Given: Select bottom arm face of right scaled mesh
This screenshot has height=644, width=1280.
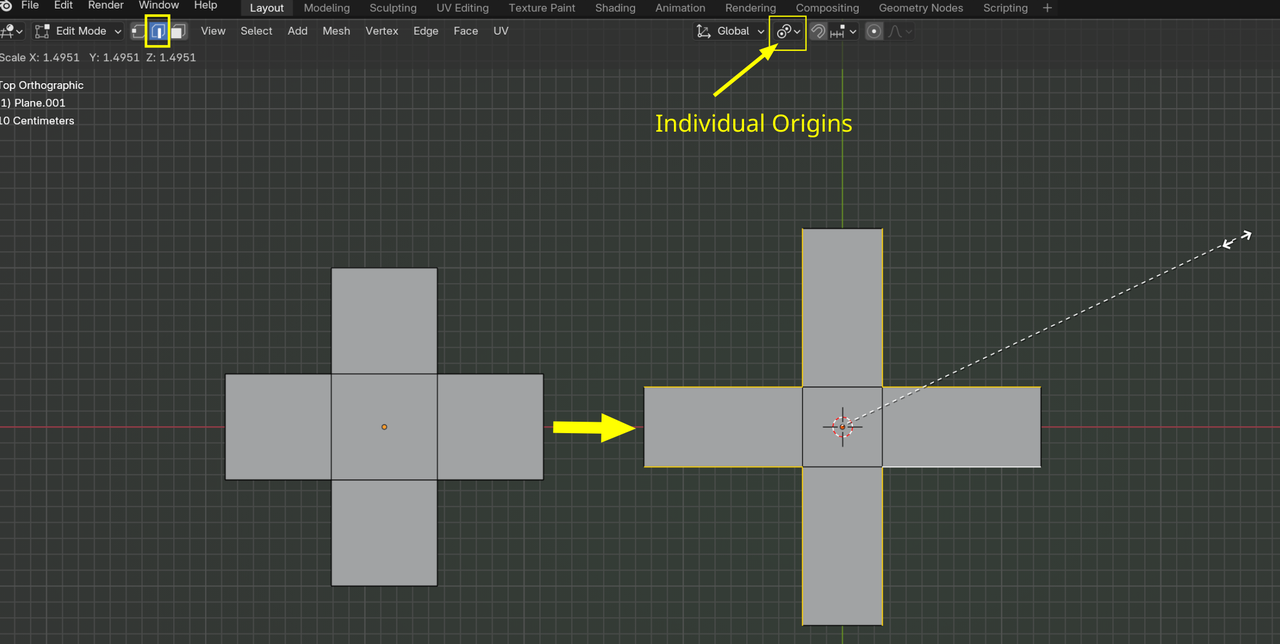Looking at the screenshot, I should (x=842, y=546).
